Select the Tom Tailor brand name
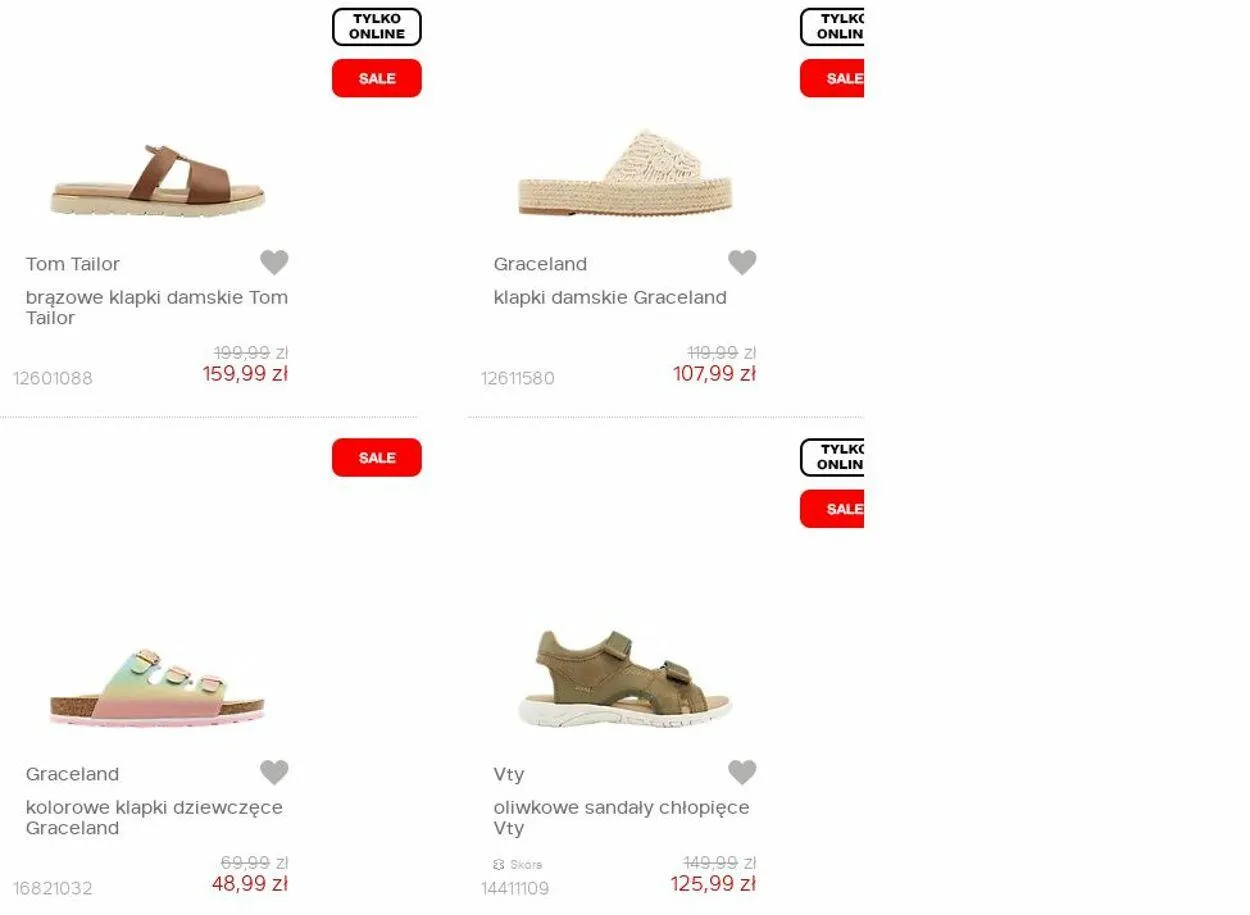 [73, 264]
